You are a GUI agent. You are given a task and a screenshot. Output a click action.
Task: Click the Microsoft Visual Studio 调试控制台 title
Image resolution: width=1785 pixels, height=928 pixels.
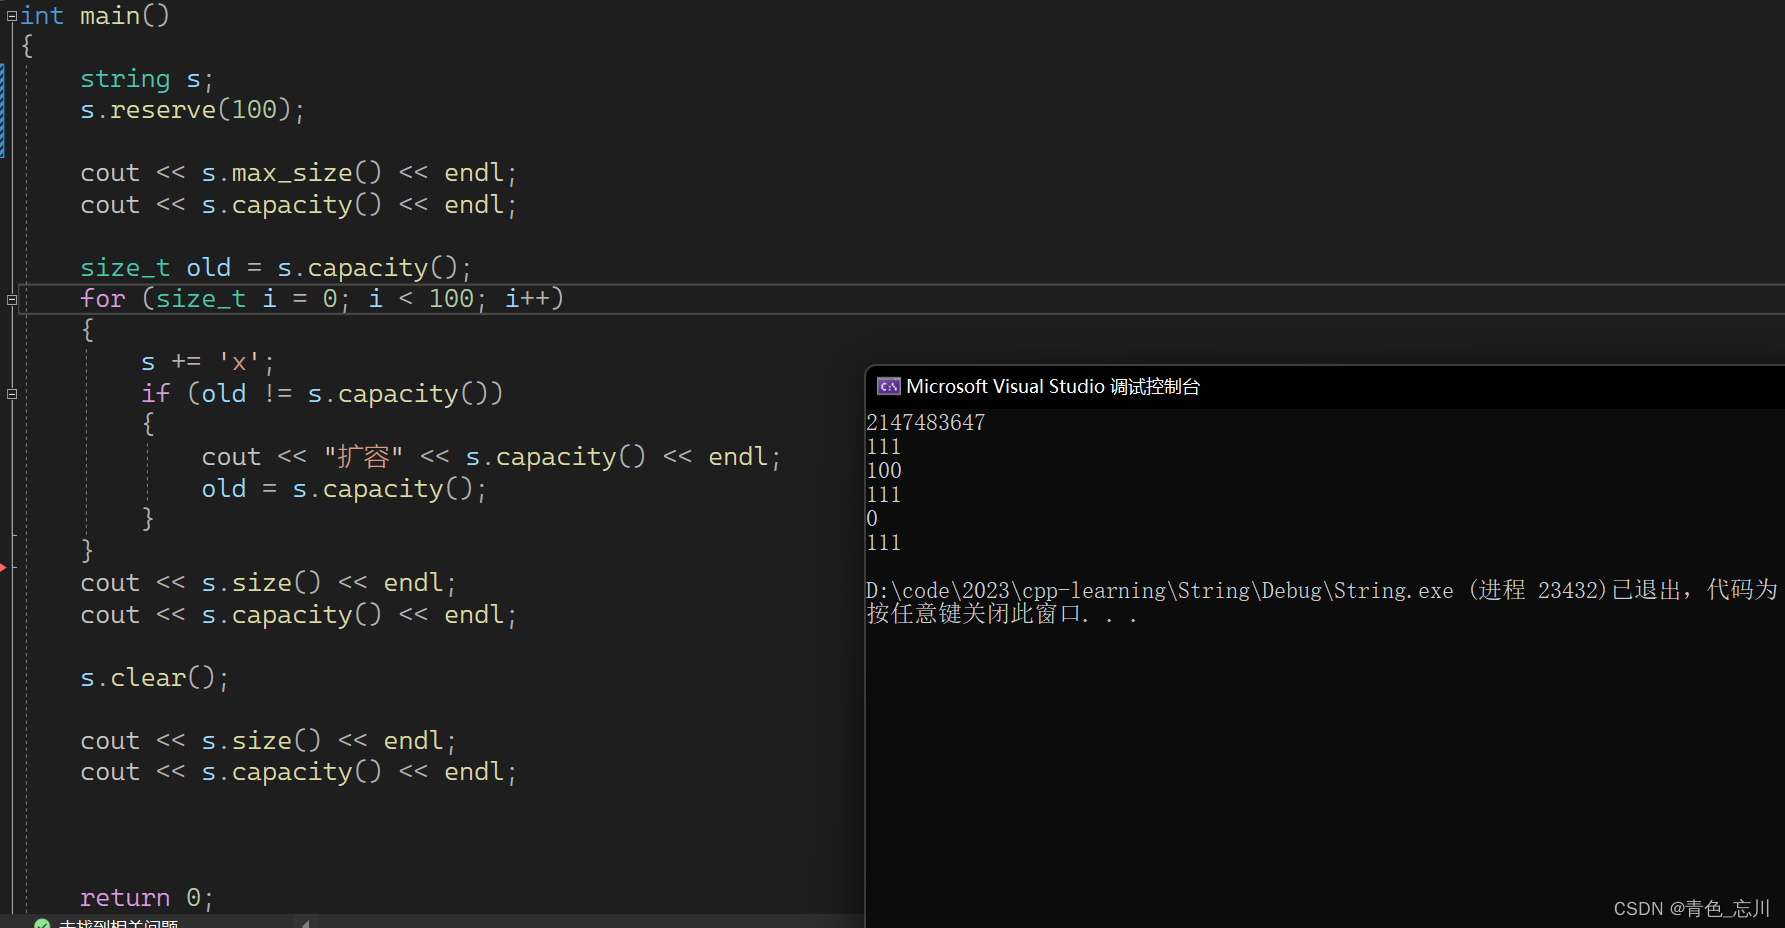(x=1053, y=386)
